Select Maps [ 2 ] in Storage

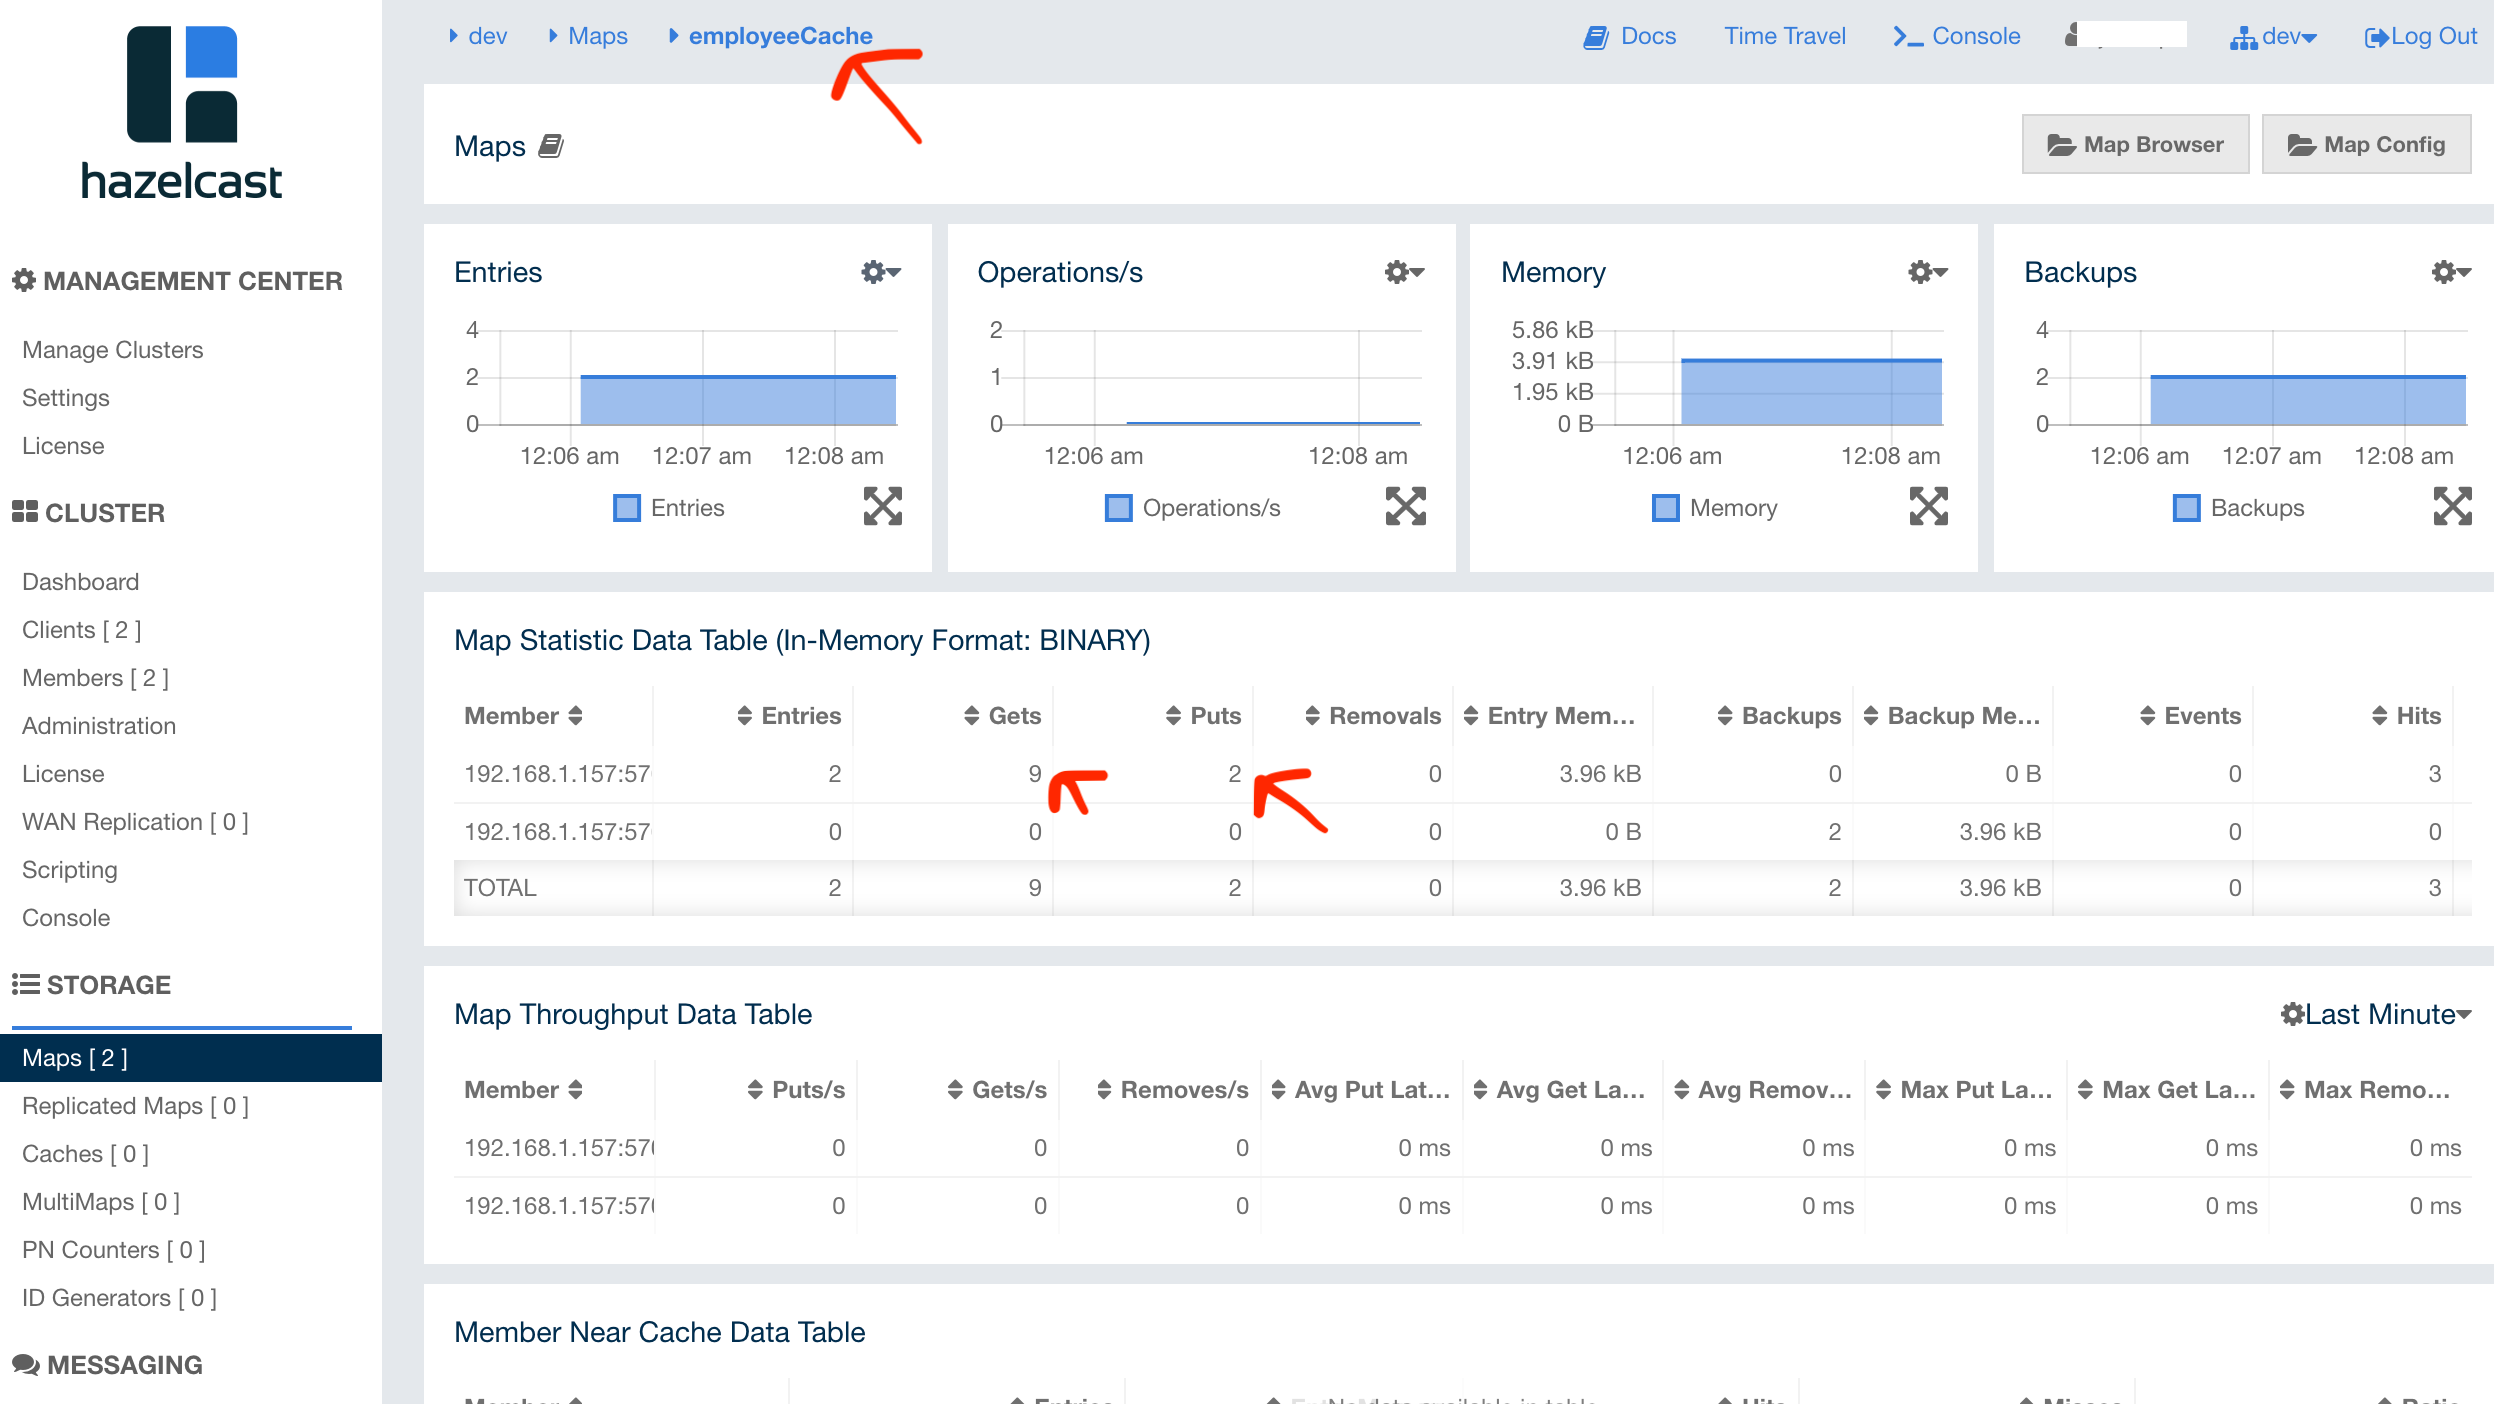191,1058
